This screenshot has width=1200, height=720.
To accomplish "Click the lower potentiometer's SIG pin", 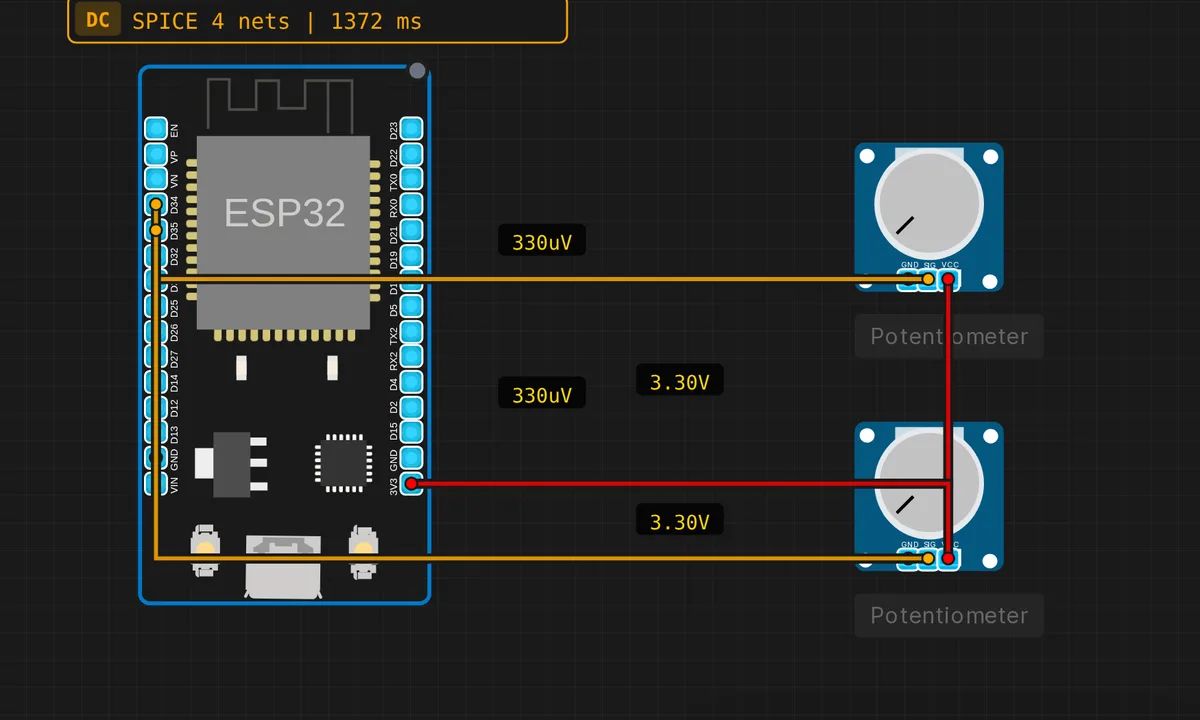I will click(929, 559).
